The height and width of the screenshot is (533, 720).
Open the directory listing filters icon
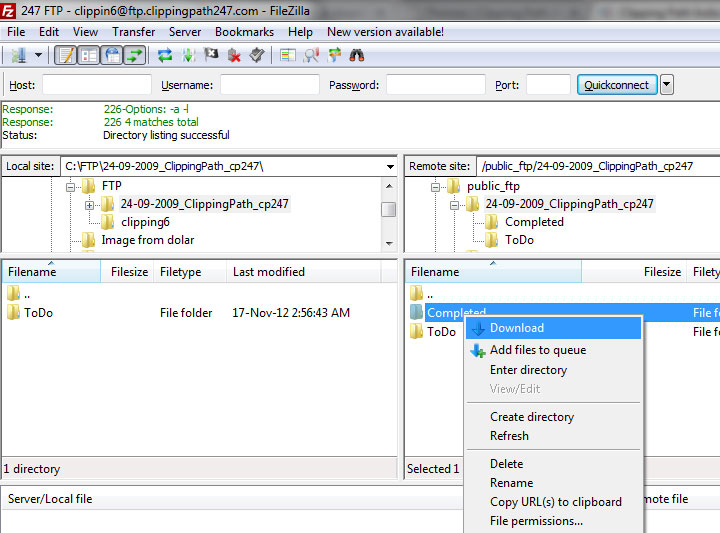288,56
